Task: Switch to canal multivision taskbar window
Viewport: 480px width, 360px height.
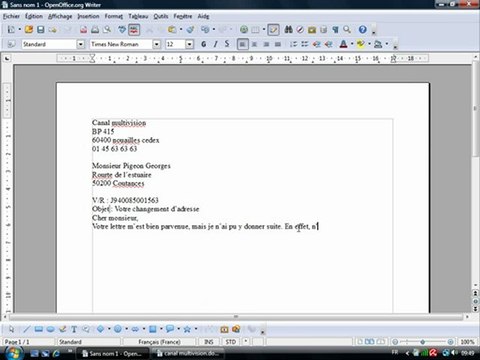Action: (x=188, y=353)
